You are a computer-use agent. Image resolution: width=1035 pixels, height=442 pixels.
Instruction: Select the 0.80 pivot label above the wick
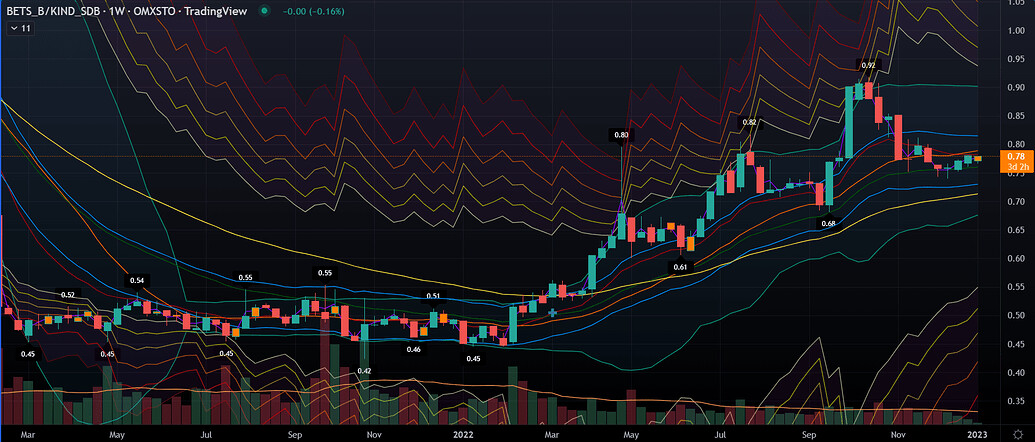(622, 134)
